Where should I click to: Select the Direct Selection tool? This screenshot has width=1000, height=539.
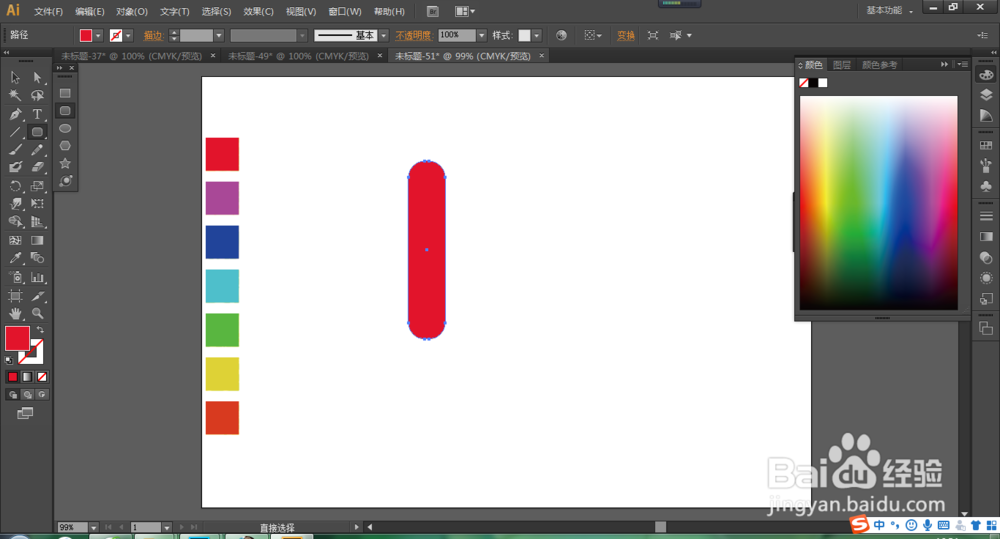(37, 77)
